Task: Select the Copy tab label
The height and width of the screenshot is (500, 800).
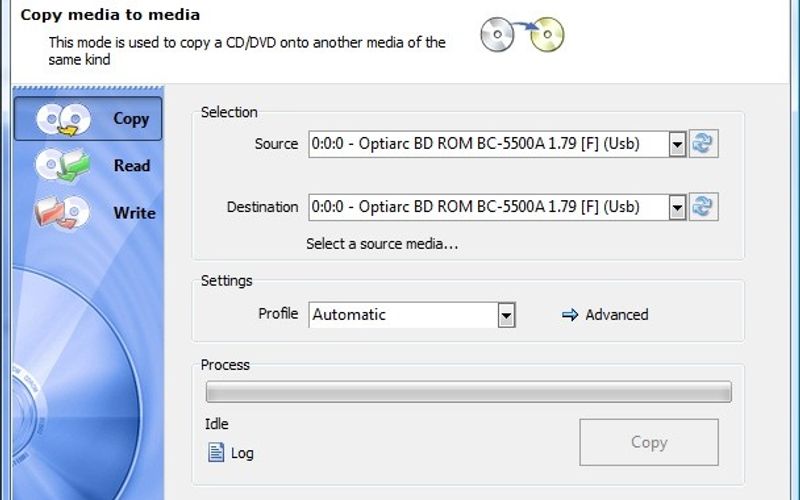Action: click(x=131, y=119)
